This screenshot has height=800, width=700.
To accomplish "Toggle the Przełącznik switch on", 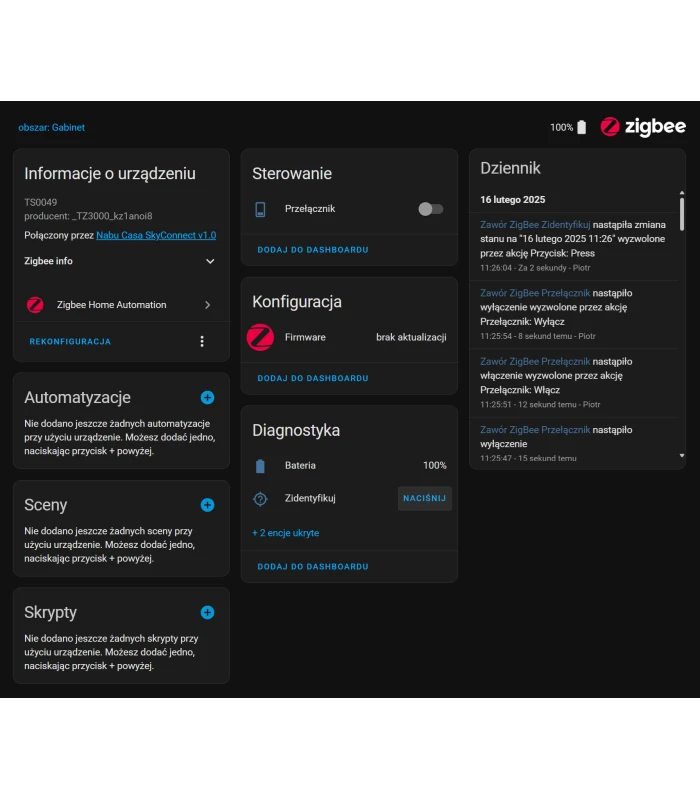I will pyautogui.click(x=430, y=209).
